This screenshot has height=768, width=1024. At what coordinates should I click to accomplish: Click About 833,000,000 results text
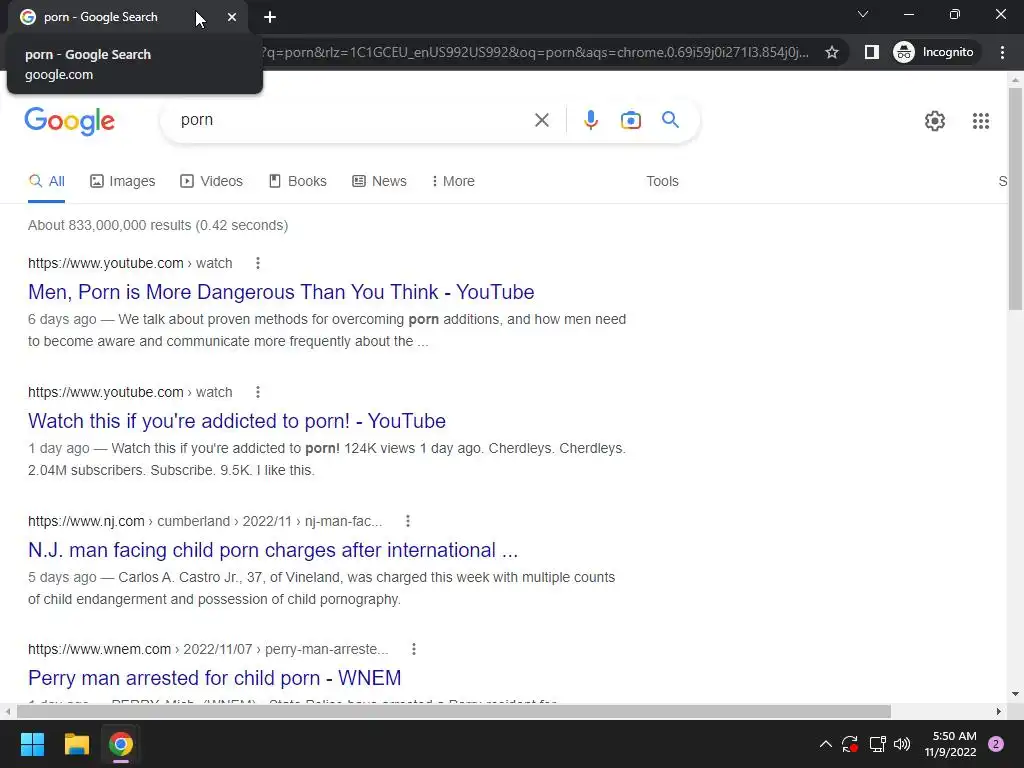tap(157, 225)
